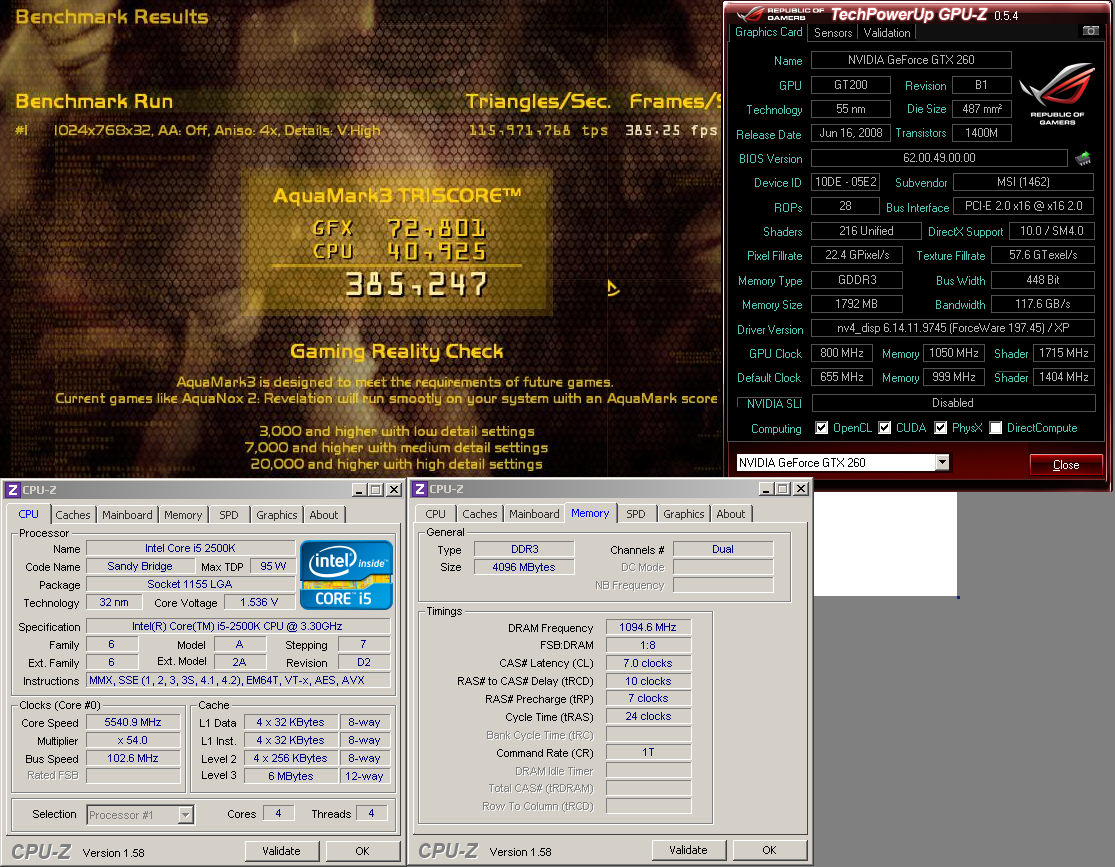The image size is (1115, 867).
Task: Click Validate in the left CPU-Z window
Action: (x=282, y=851)
